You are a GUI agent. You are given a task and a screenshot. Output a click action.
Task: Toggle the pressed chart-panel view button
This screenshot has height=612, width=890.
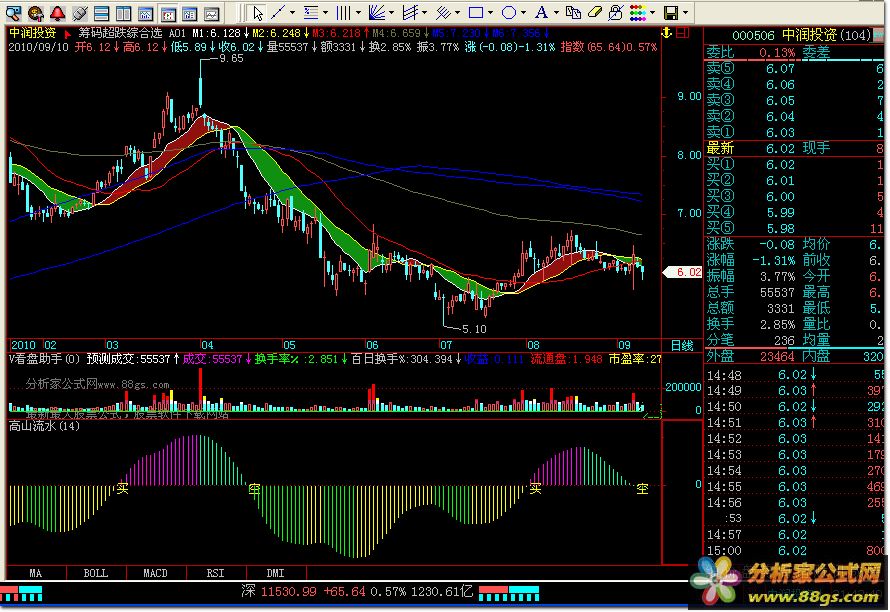point(168,12)
